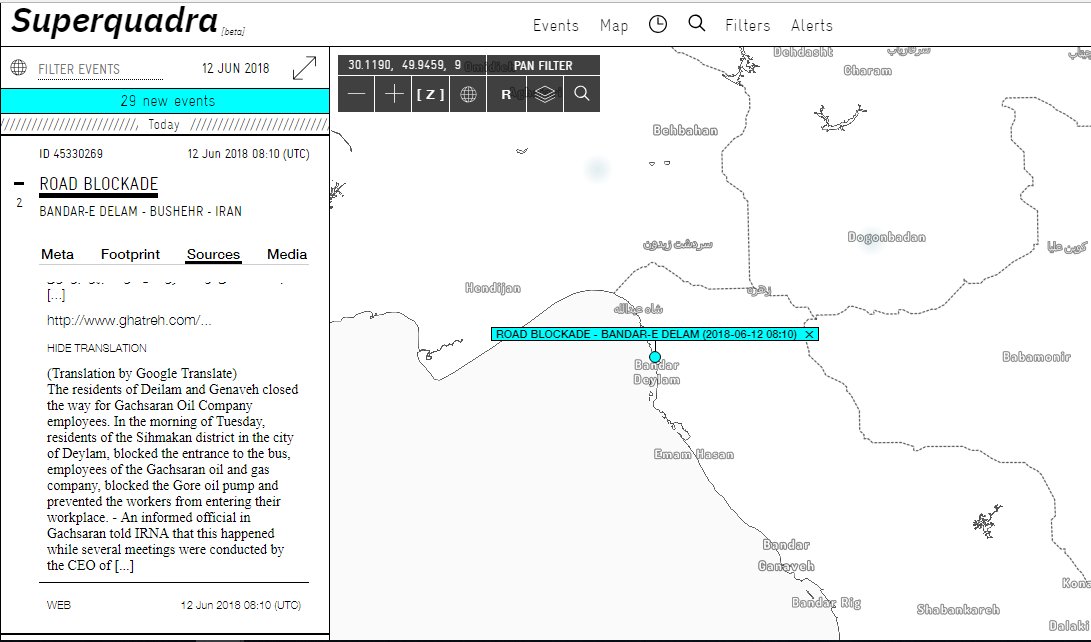
Task: Click the WEB source label
Action: pyautogui.click(x=58, y=605)
